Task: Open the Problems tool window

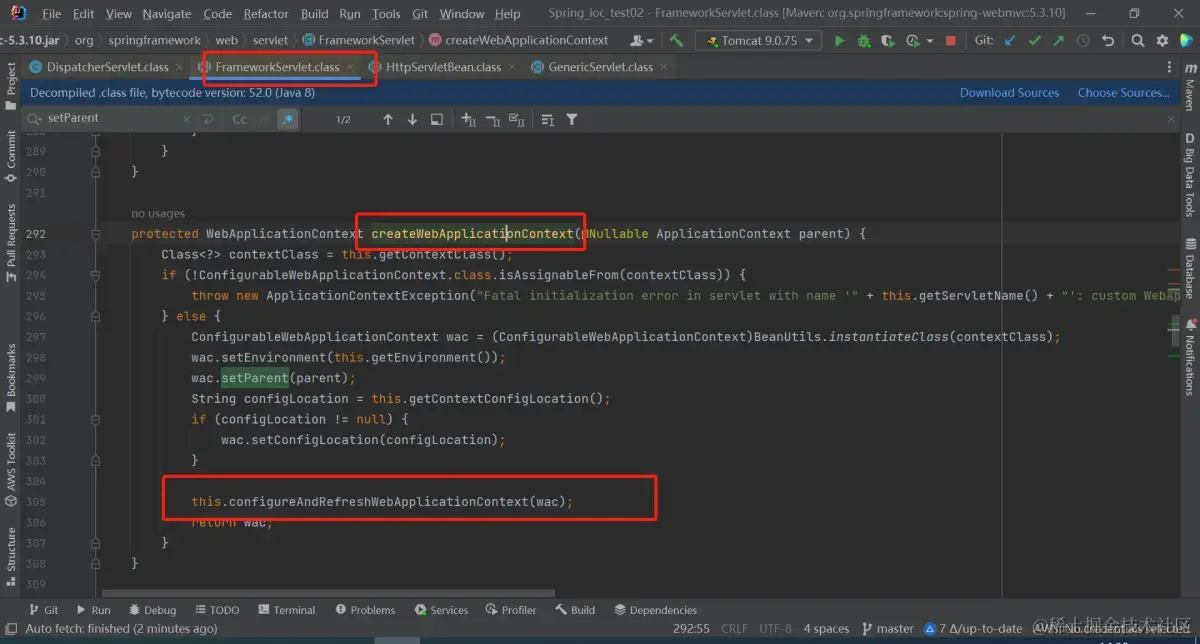Action: point(365,610)
